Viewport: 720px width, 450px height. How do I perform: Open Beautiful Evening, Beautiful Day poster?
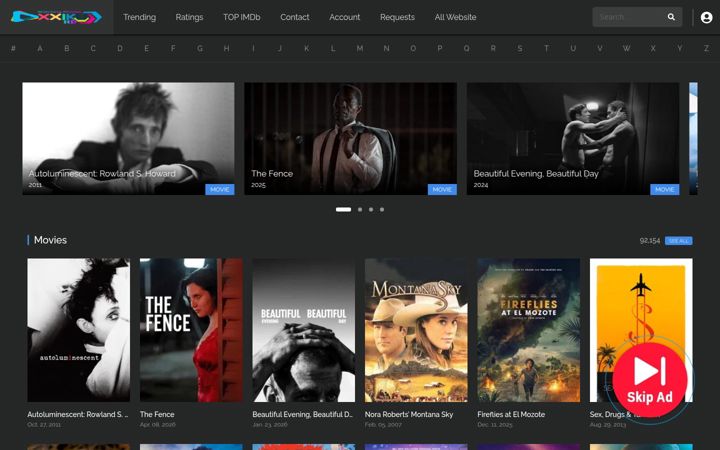point(304,330)
